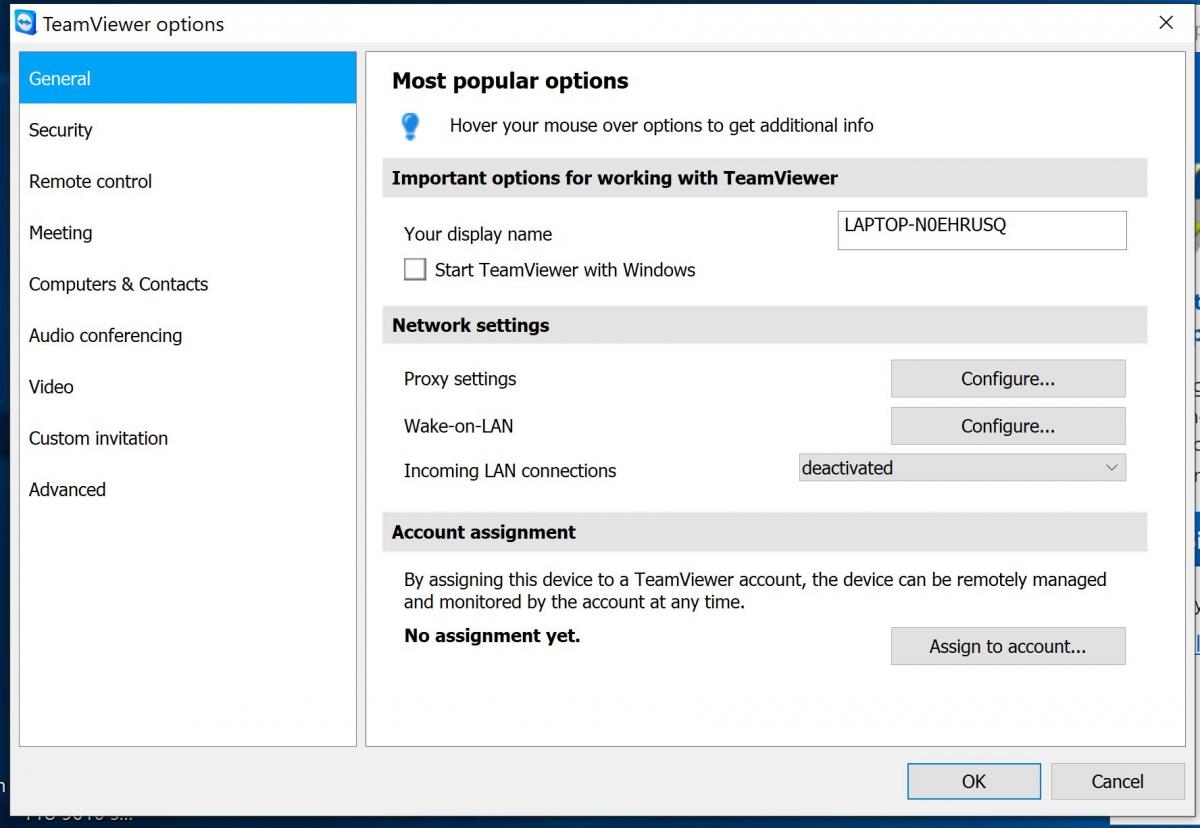
Task: Configure Wake-on-LAN
Action: pos(1008,426)
